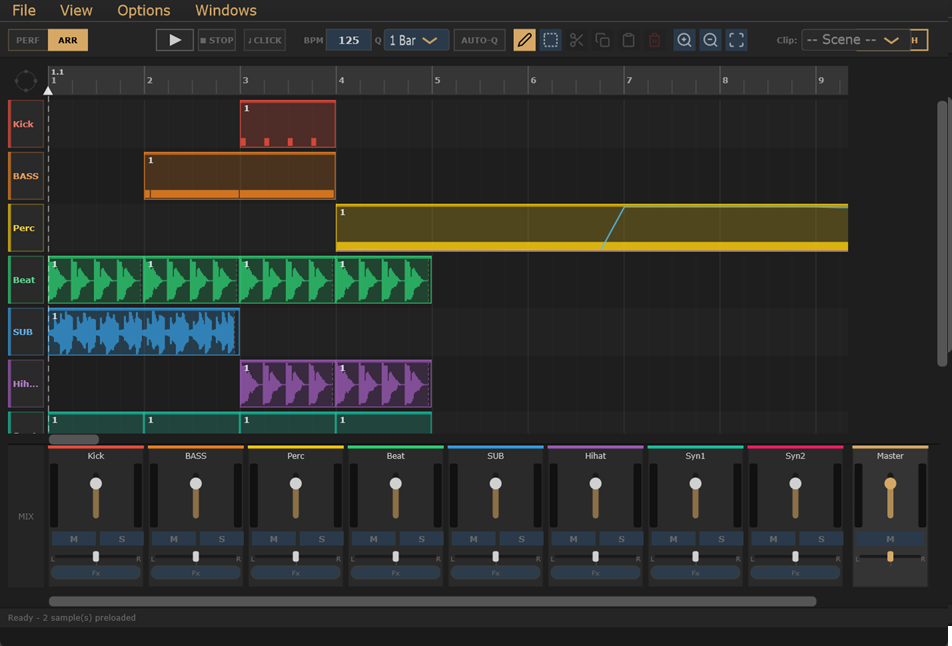This screenshot has width=952, height=646.
Task: Switch to ARR mode
Action: point(68,40)
